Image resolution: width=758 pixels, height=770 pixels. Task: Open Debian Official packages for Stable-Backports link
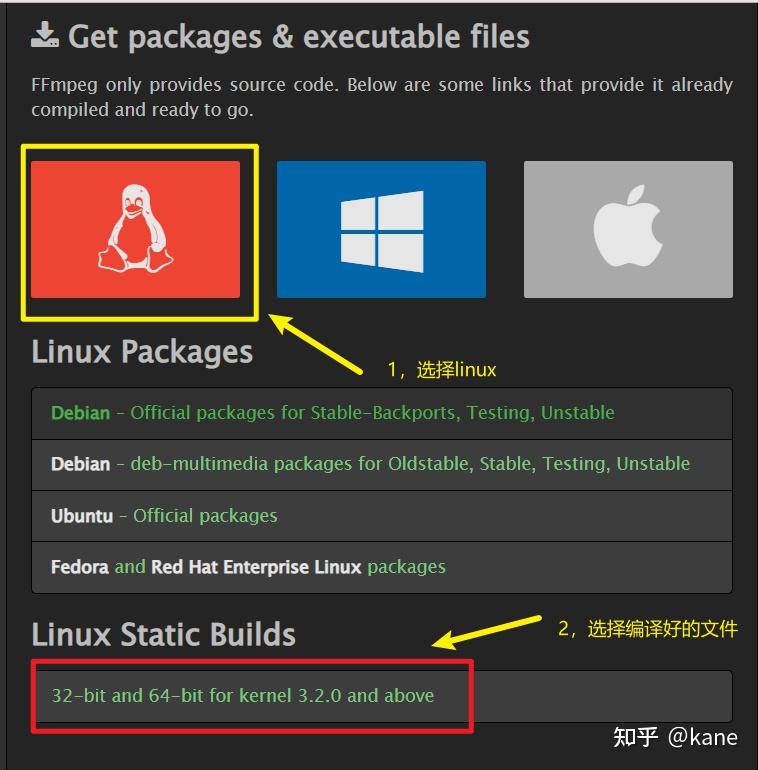[x=332, y=413]
